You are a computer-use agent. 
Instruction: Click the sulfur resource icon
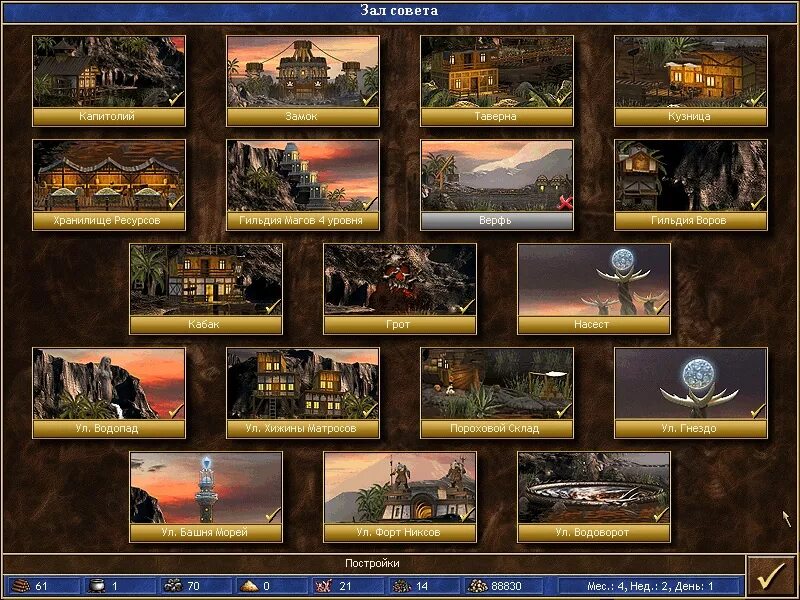point(248,589)
